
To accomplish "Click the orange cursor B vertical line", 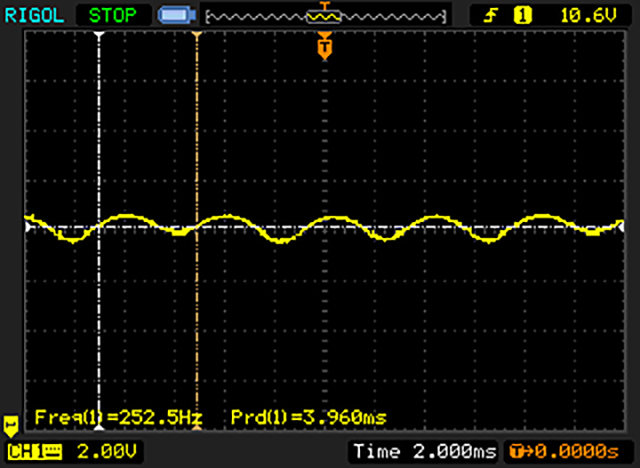I will pos(197,231).
